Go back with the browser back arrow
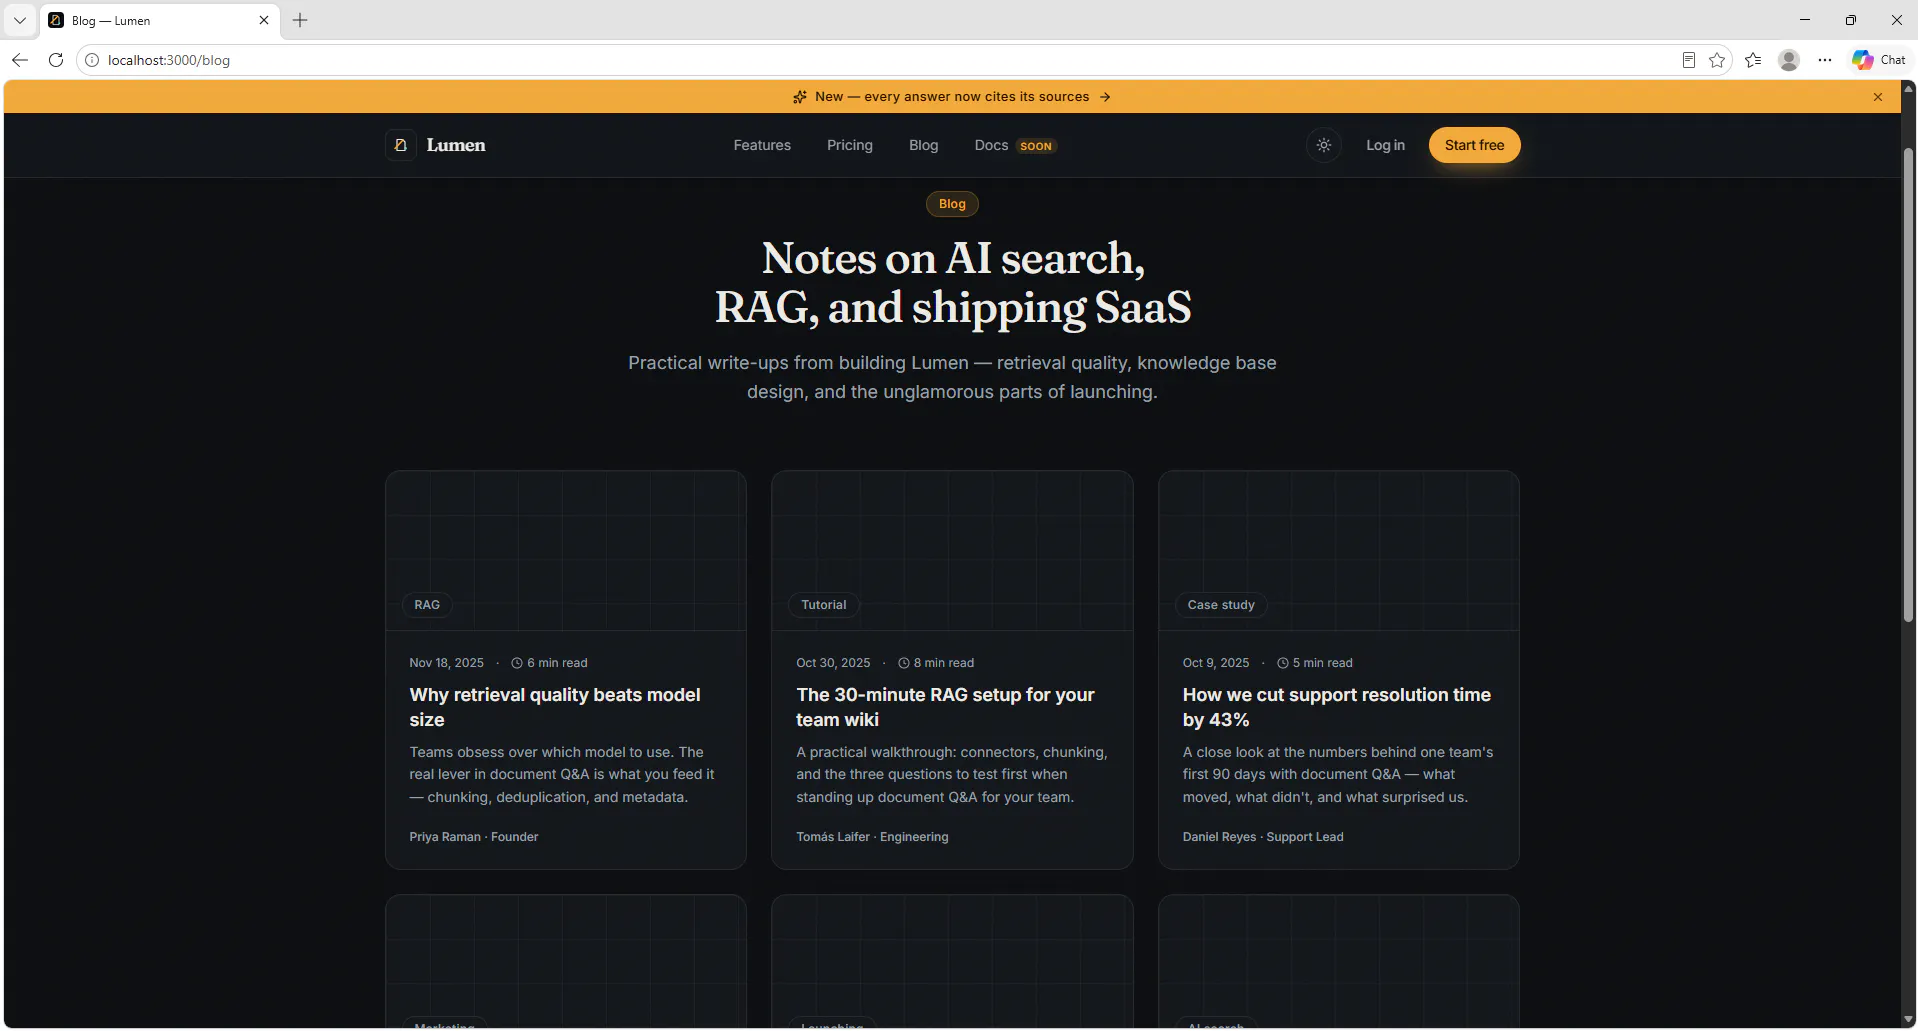The width and height of the screenshot is (1918, 1031). pyautogui.click(x=20, y=60)
